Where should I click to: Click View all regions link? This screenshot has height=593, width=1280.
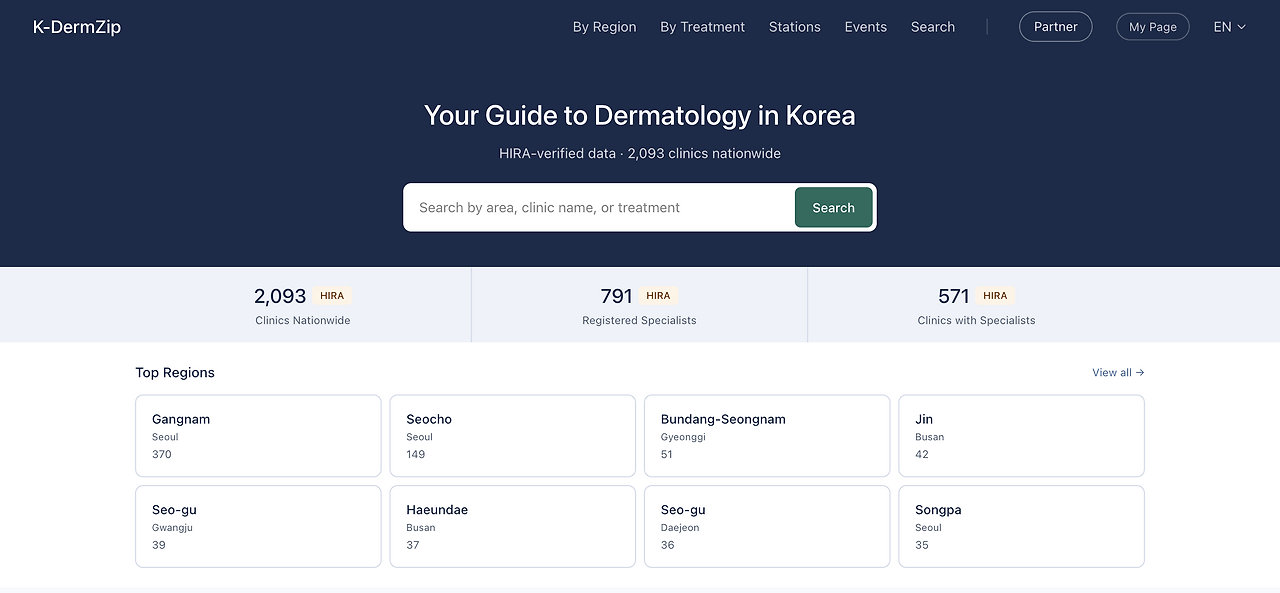[x=1118, y=372]
